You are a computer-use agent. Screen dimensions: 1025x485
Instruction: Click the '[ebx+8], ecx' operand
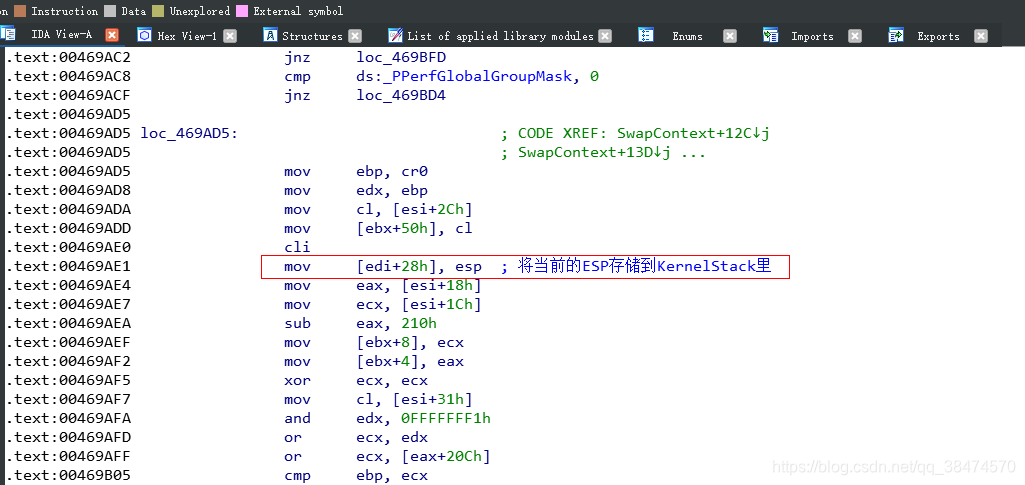[x=410, y=342]
